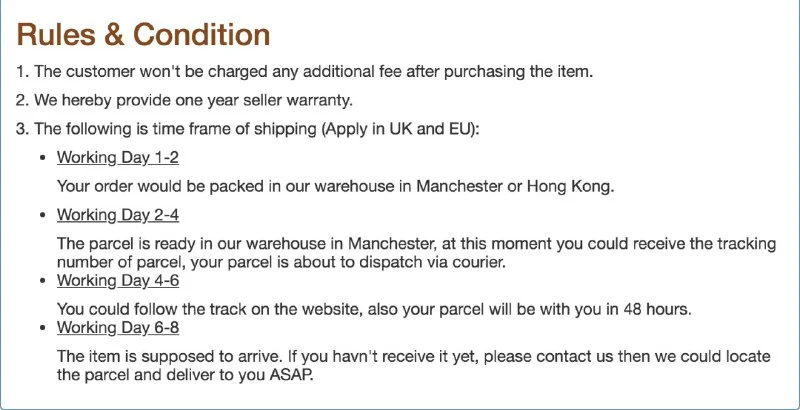800x410 pixels.
Task: Click the tracking number dispatch paragraph
Action: (420, 253)
